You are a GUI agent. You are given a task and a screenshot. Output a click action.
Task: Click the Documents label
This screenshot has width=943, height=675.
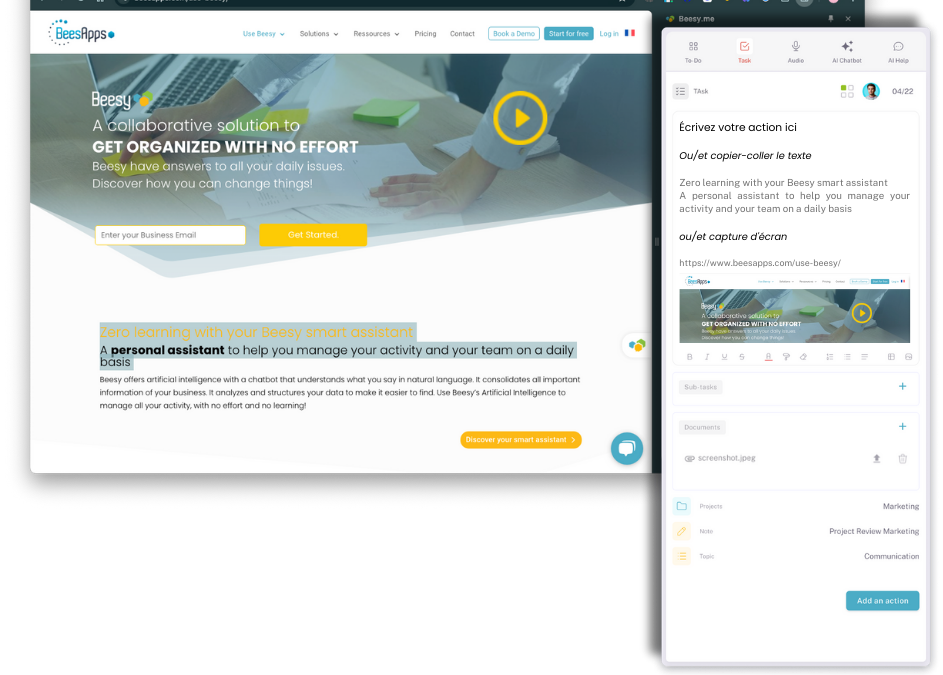[x=702, y=427]
